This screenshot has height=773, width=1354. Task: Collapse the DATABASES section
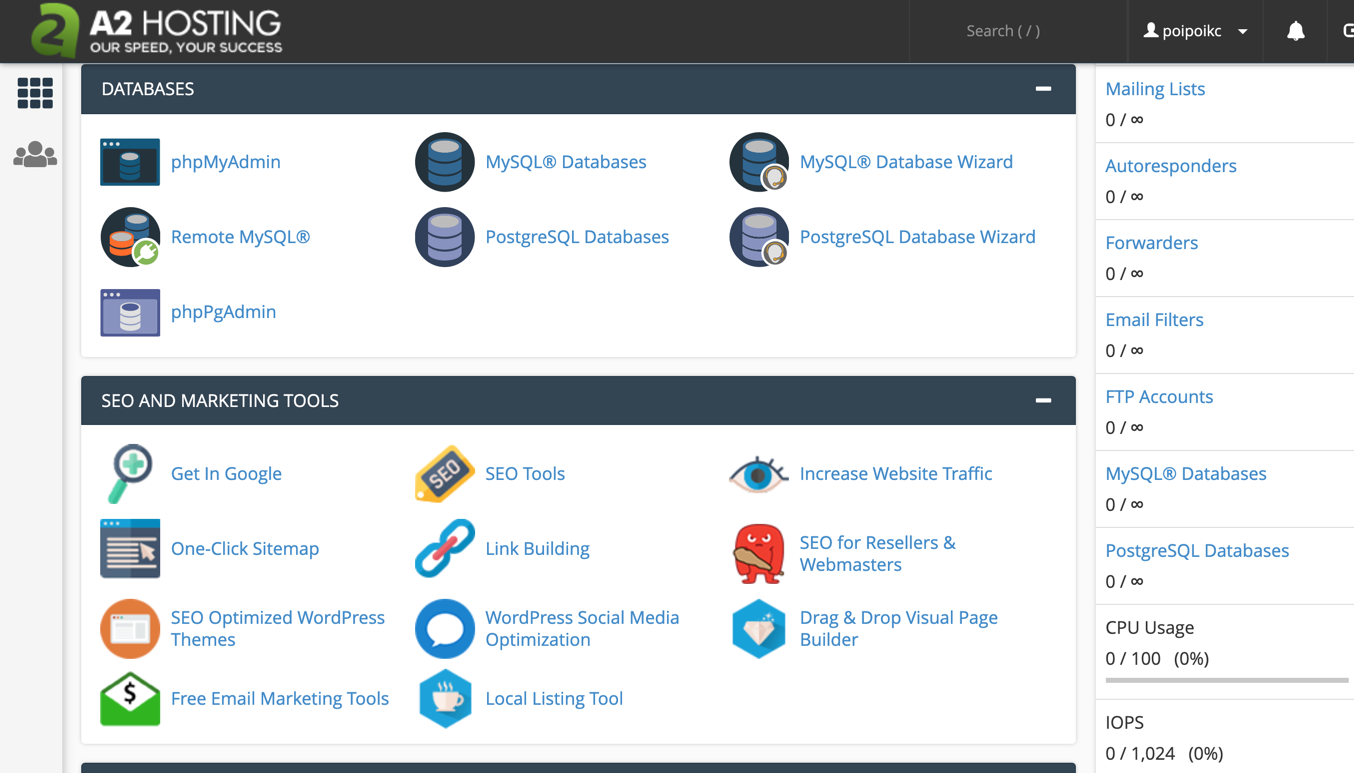click(x=1043, y=89)
